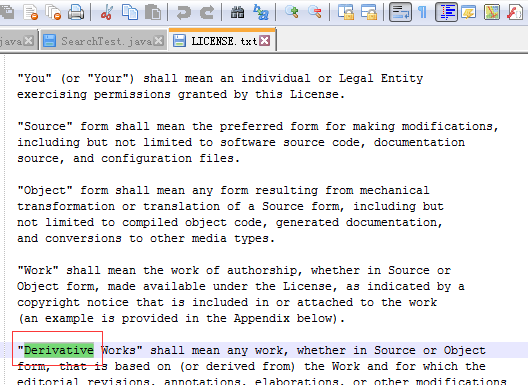Click the save-state icon on SearchTest.java tab

click(50, 41)
